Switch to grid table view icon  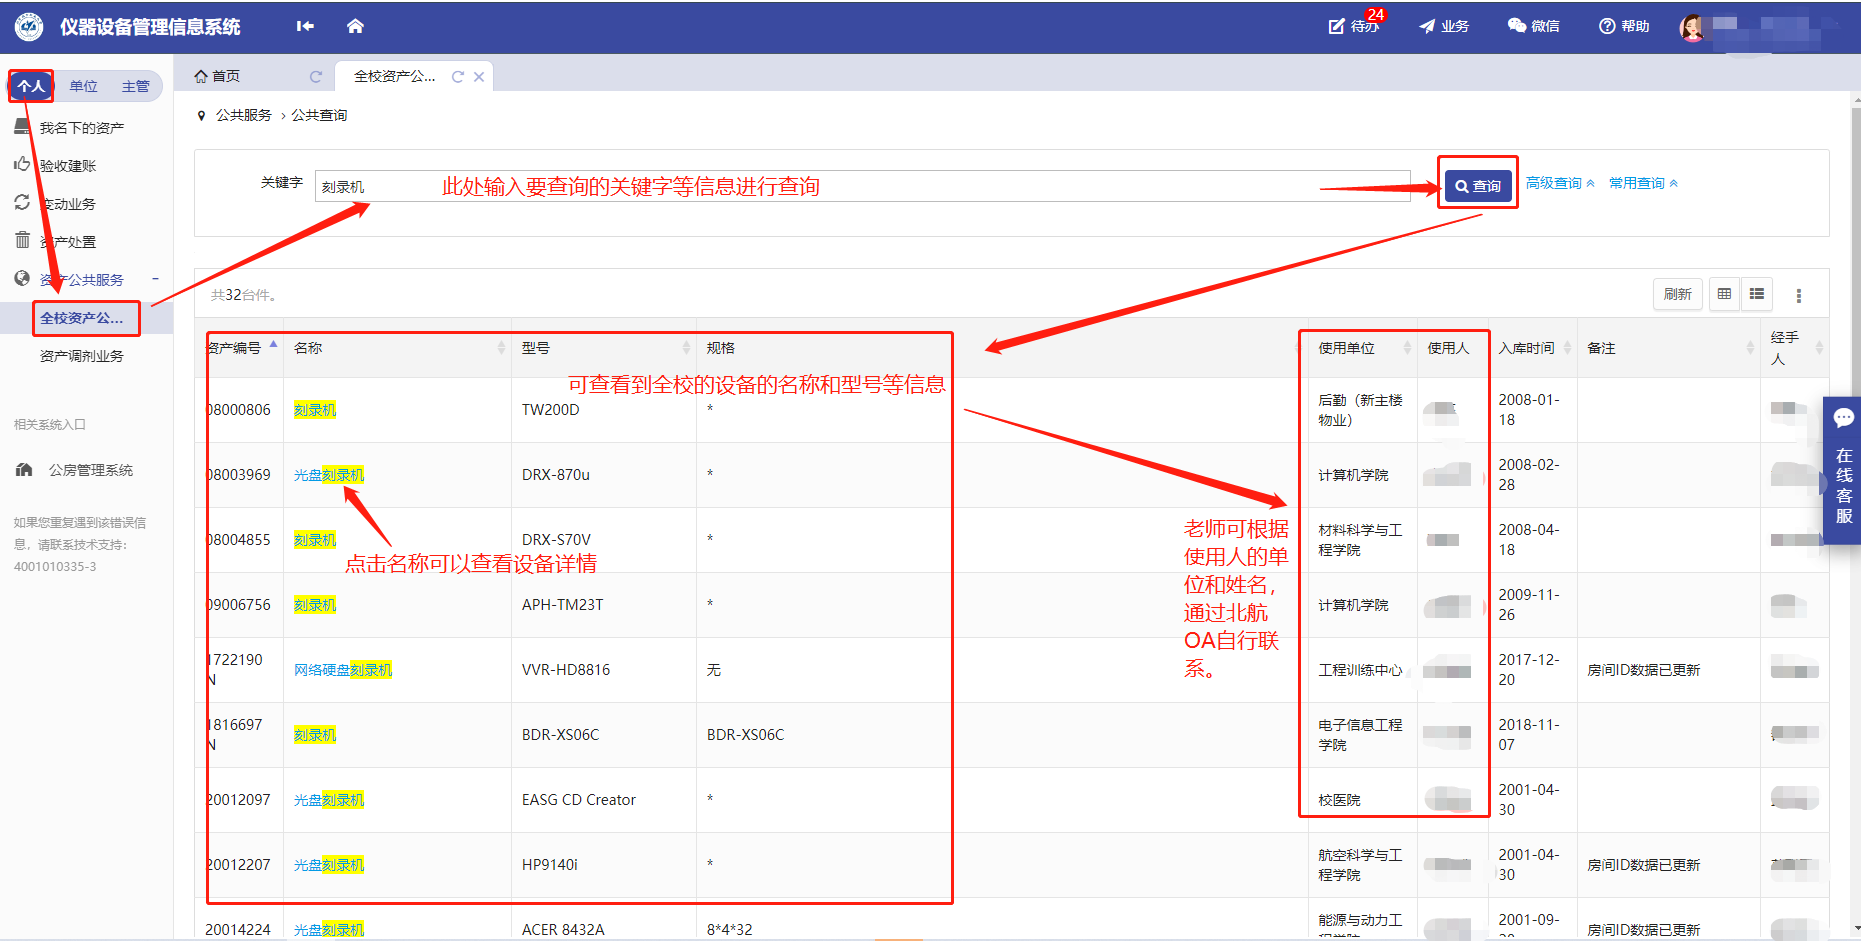1724,294
